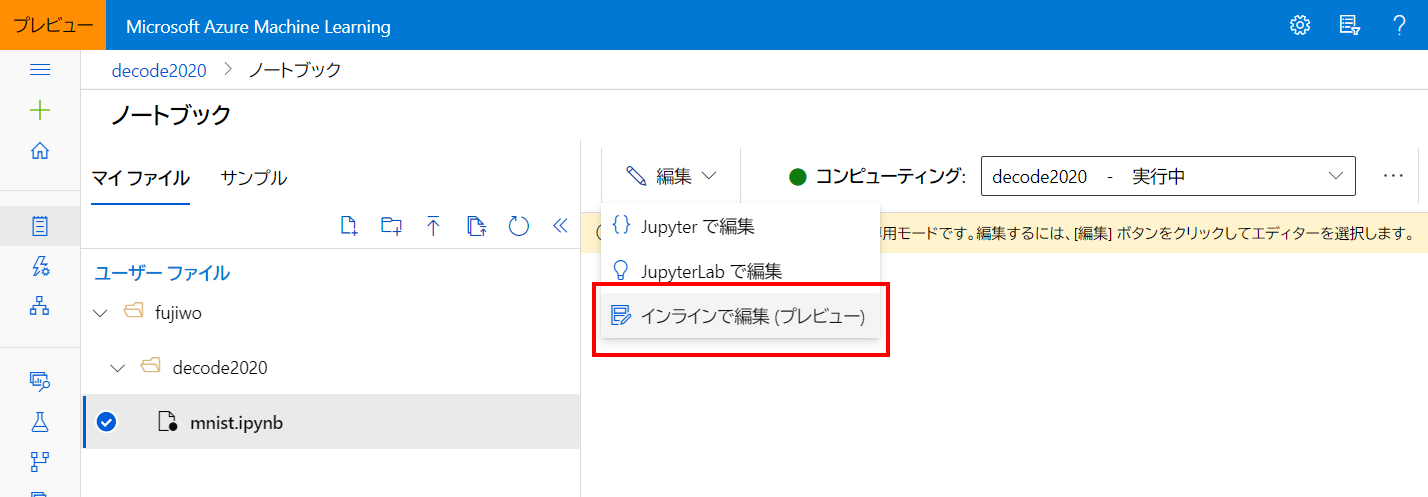Click the create new file icon

click(349, 226)
